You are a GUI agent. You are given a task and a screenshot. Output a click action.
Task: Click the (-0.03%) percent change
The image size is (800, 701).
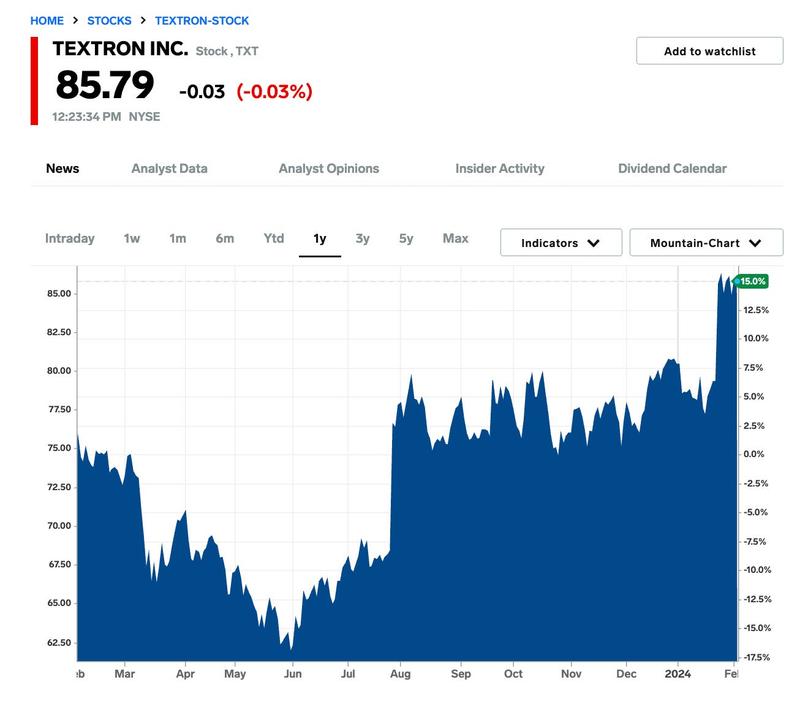tap(274, 92)
